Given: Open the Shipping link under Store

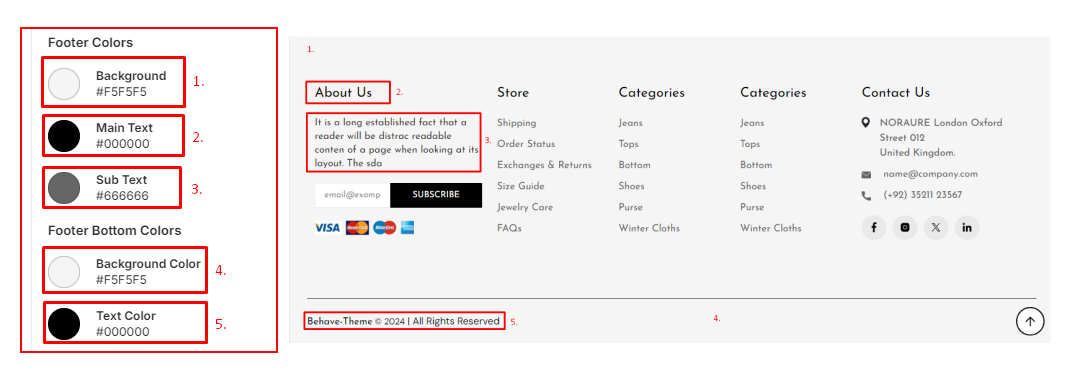Looking at the screenshot, I should coord(517,123).
